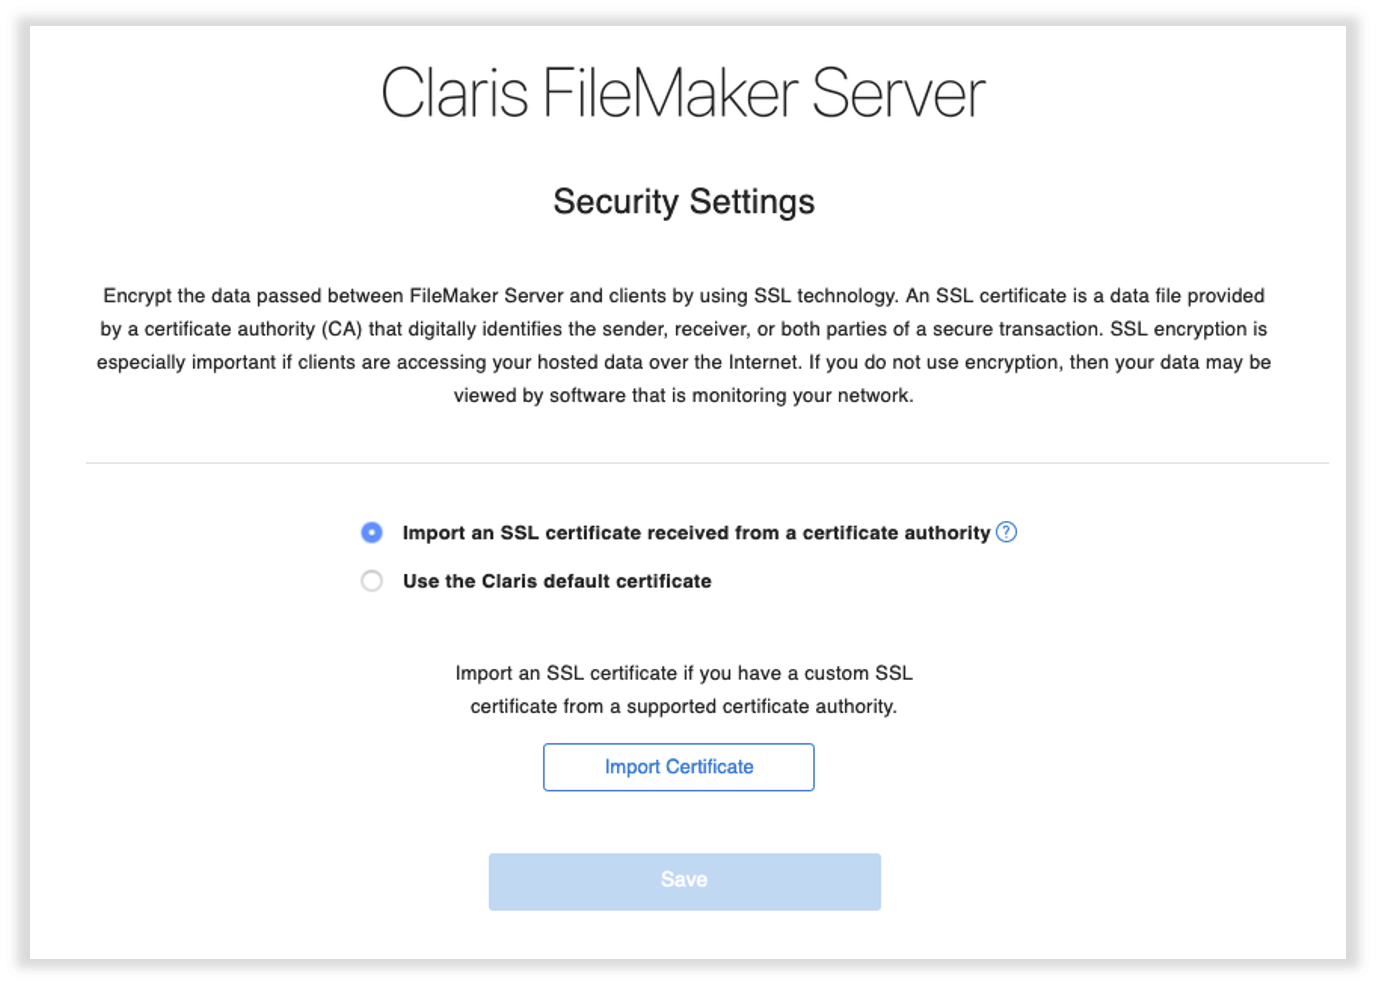
Task: Click the Import an SSL certificate label text
Action: pyautogui.click(x=694, y=532)
